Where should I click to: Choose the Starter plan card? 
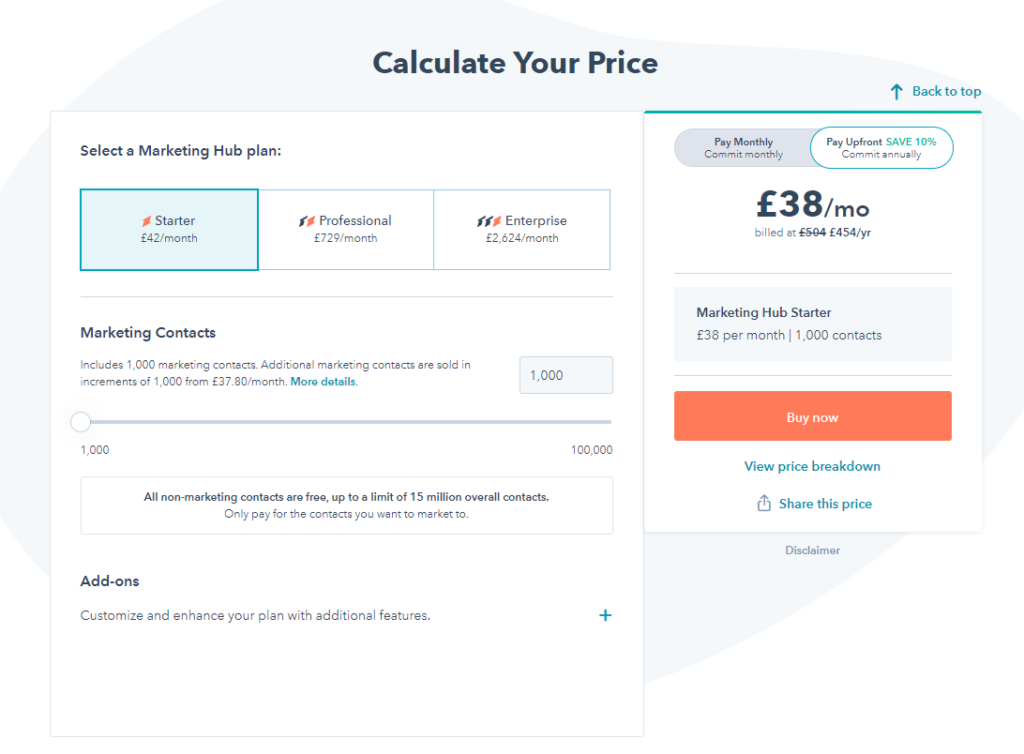168,229
